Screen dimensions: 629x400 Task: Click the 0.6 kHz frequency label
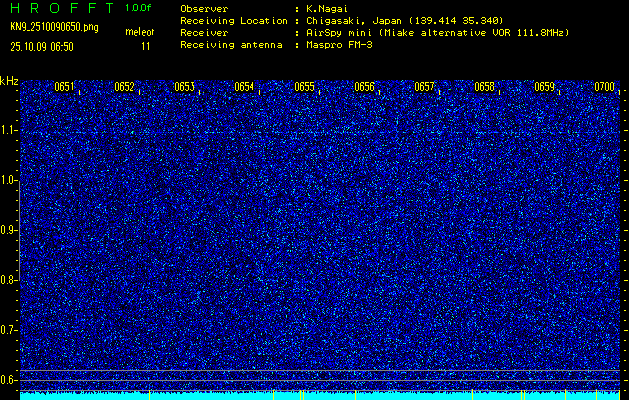(x=9, y=380)
